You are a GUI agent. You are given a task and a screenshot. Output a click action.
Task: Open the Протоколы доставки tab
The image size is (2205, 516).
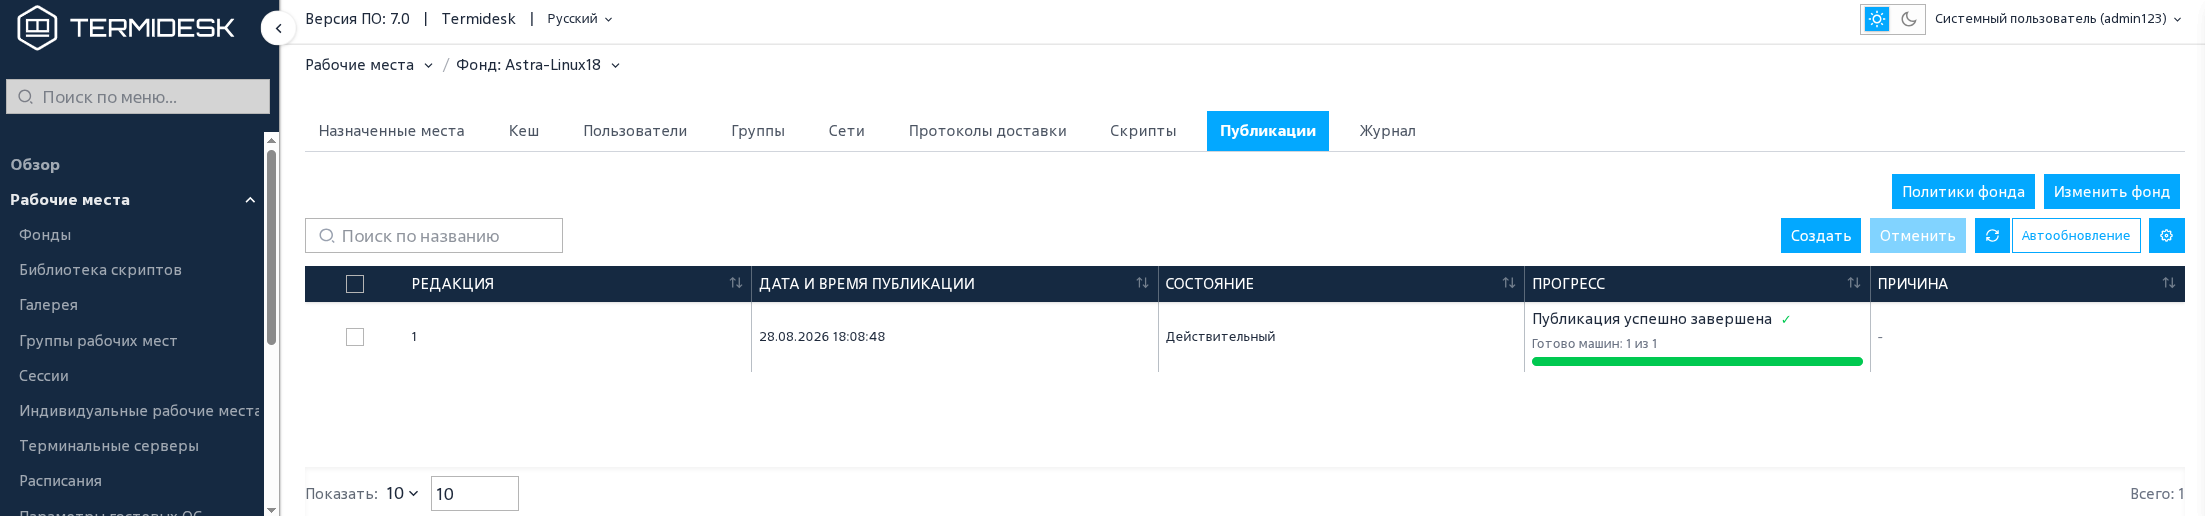point(987,131)
